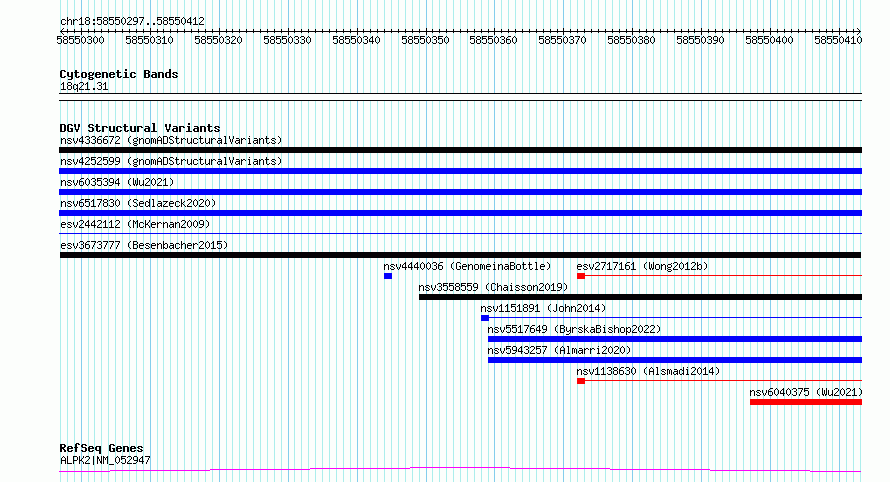
Task: Open variant nsv4440036 (GenomeinaBottle) label
Action: pos(467,266)
